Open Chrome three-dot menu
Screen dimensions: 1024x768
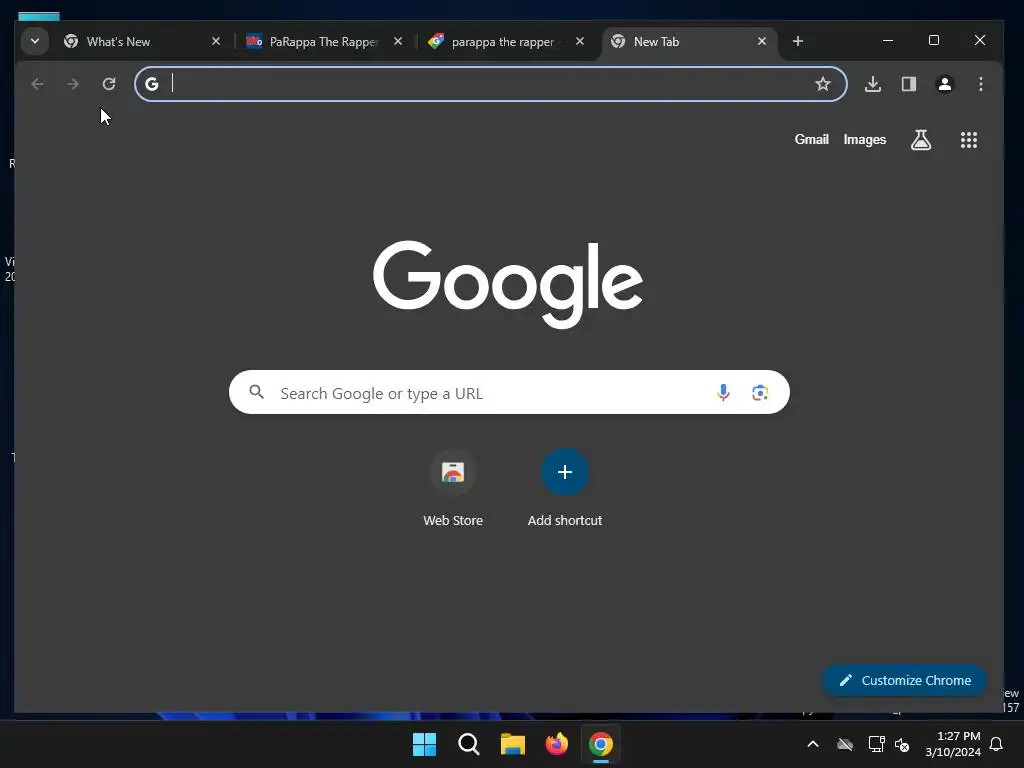coord(980,84)
